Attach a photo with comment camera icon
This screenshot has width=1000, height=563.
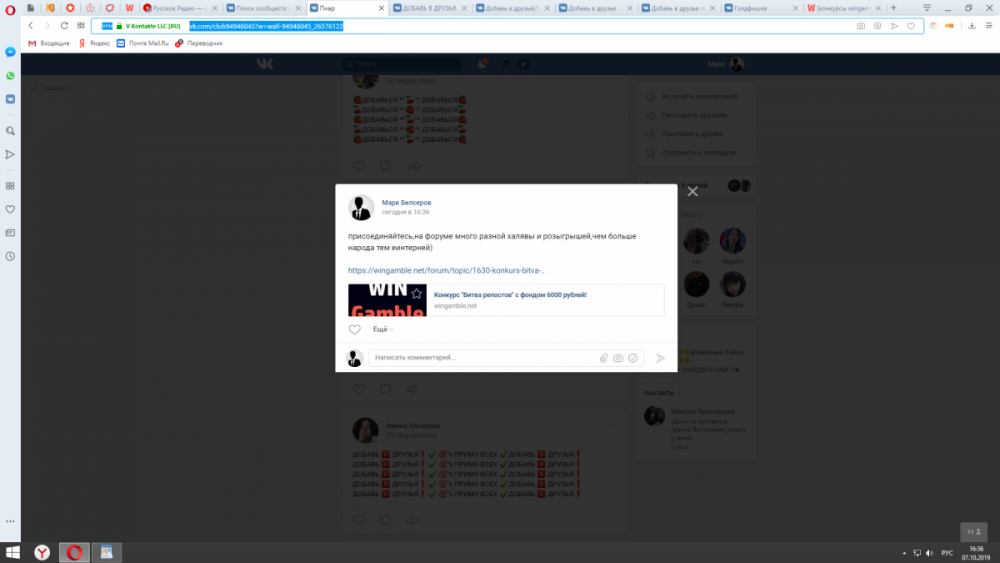tap(618, 358)
